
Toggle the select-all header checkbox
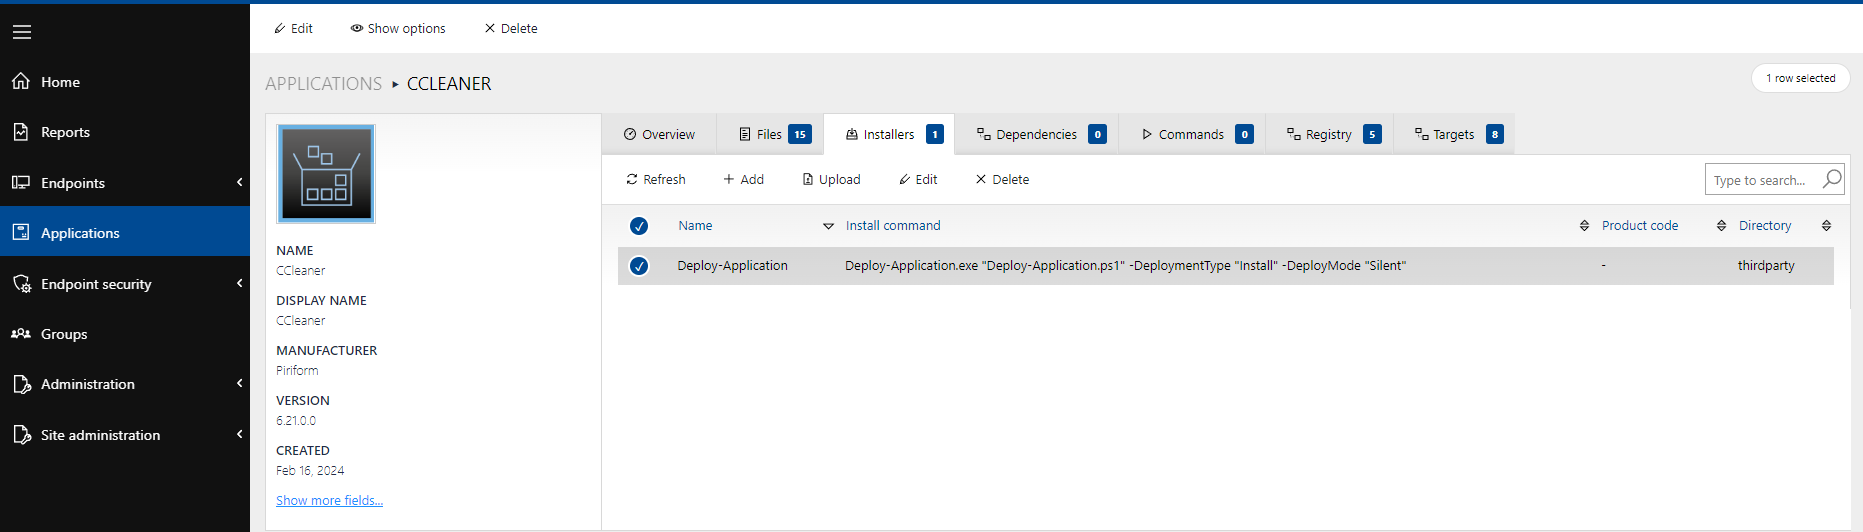pos(639,226)
